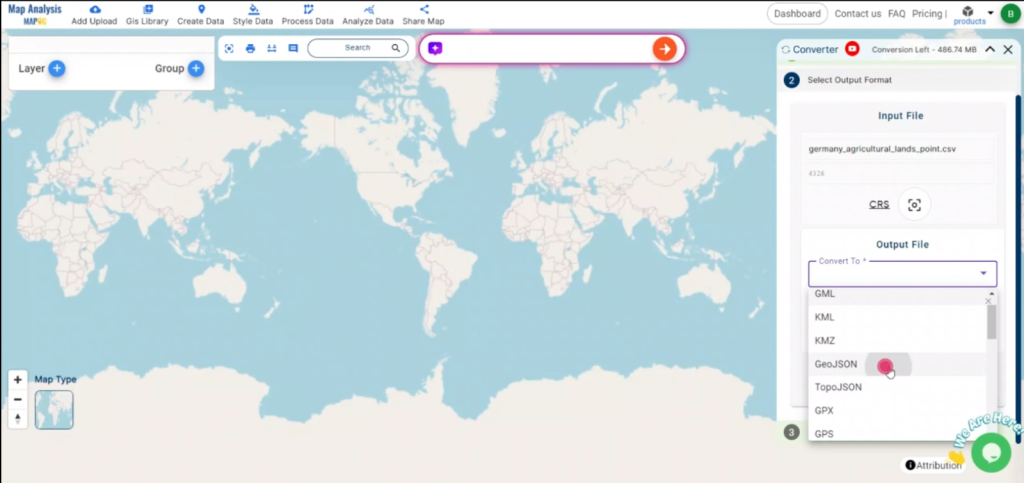Click step 2 Select Output Format header

897,80
